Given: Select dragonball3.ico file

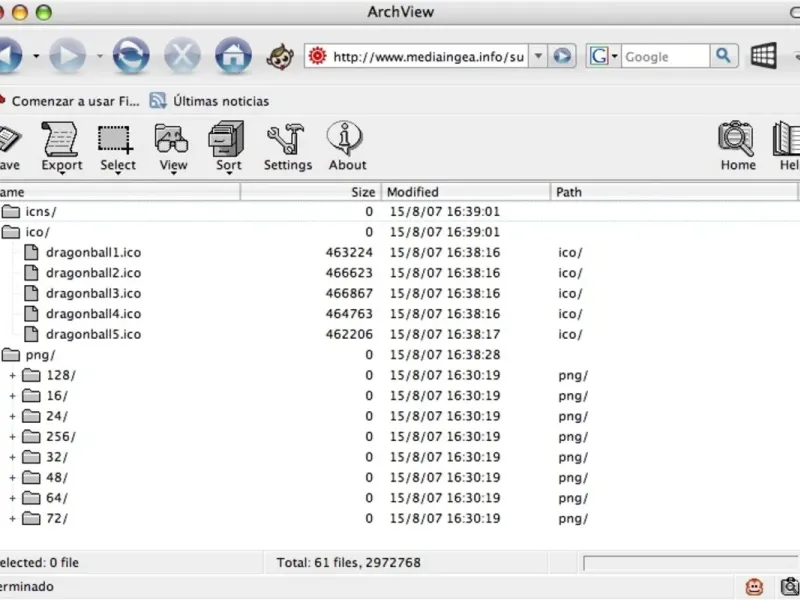Looking at the screenshot, I should 93,293.
